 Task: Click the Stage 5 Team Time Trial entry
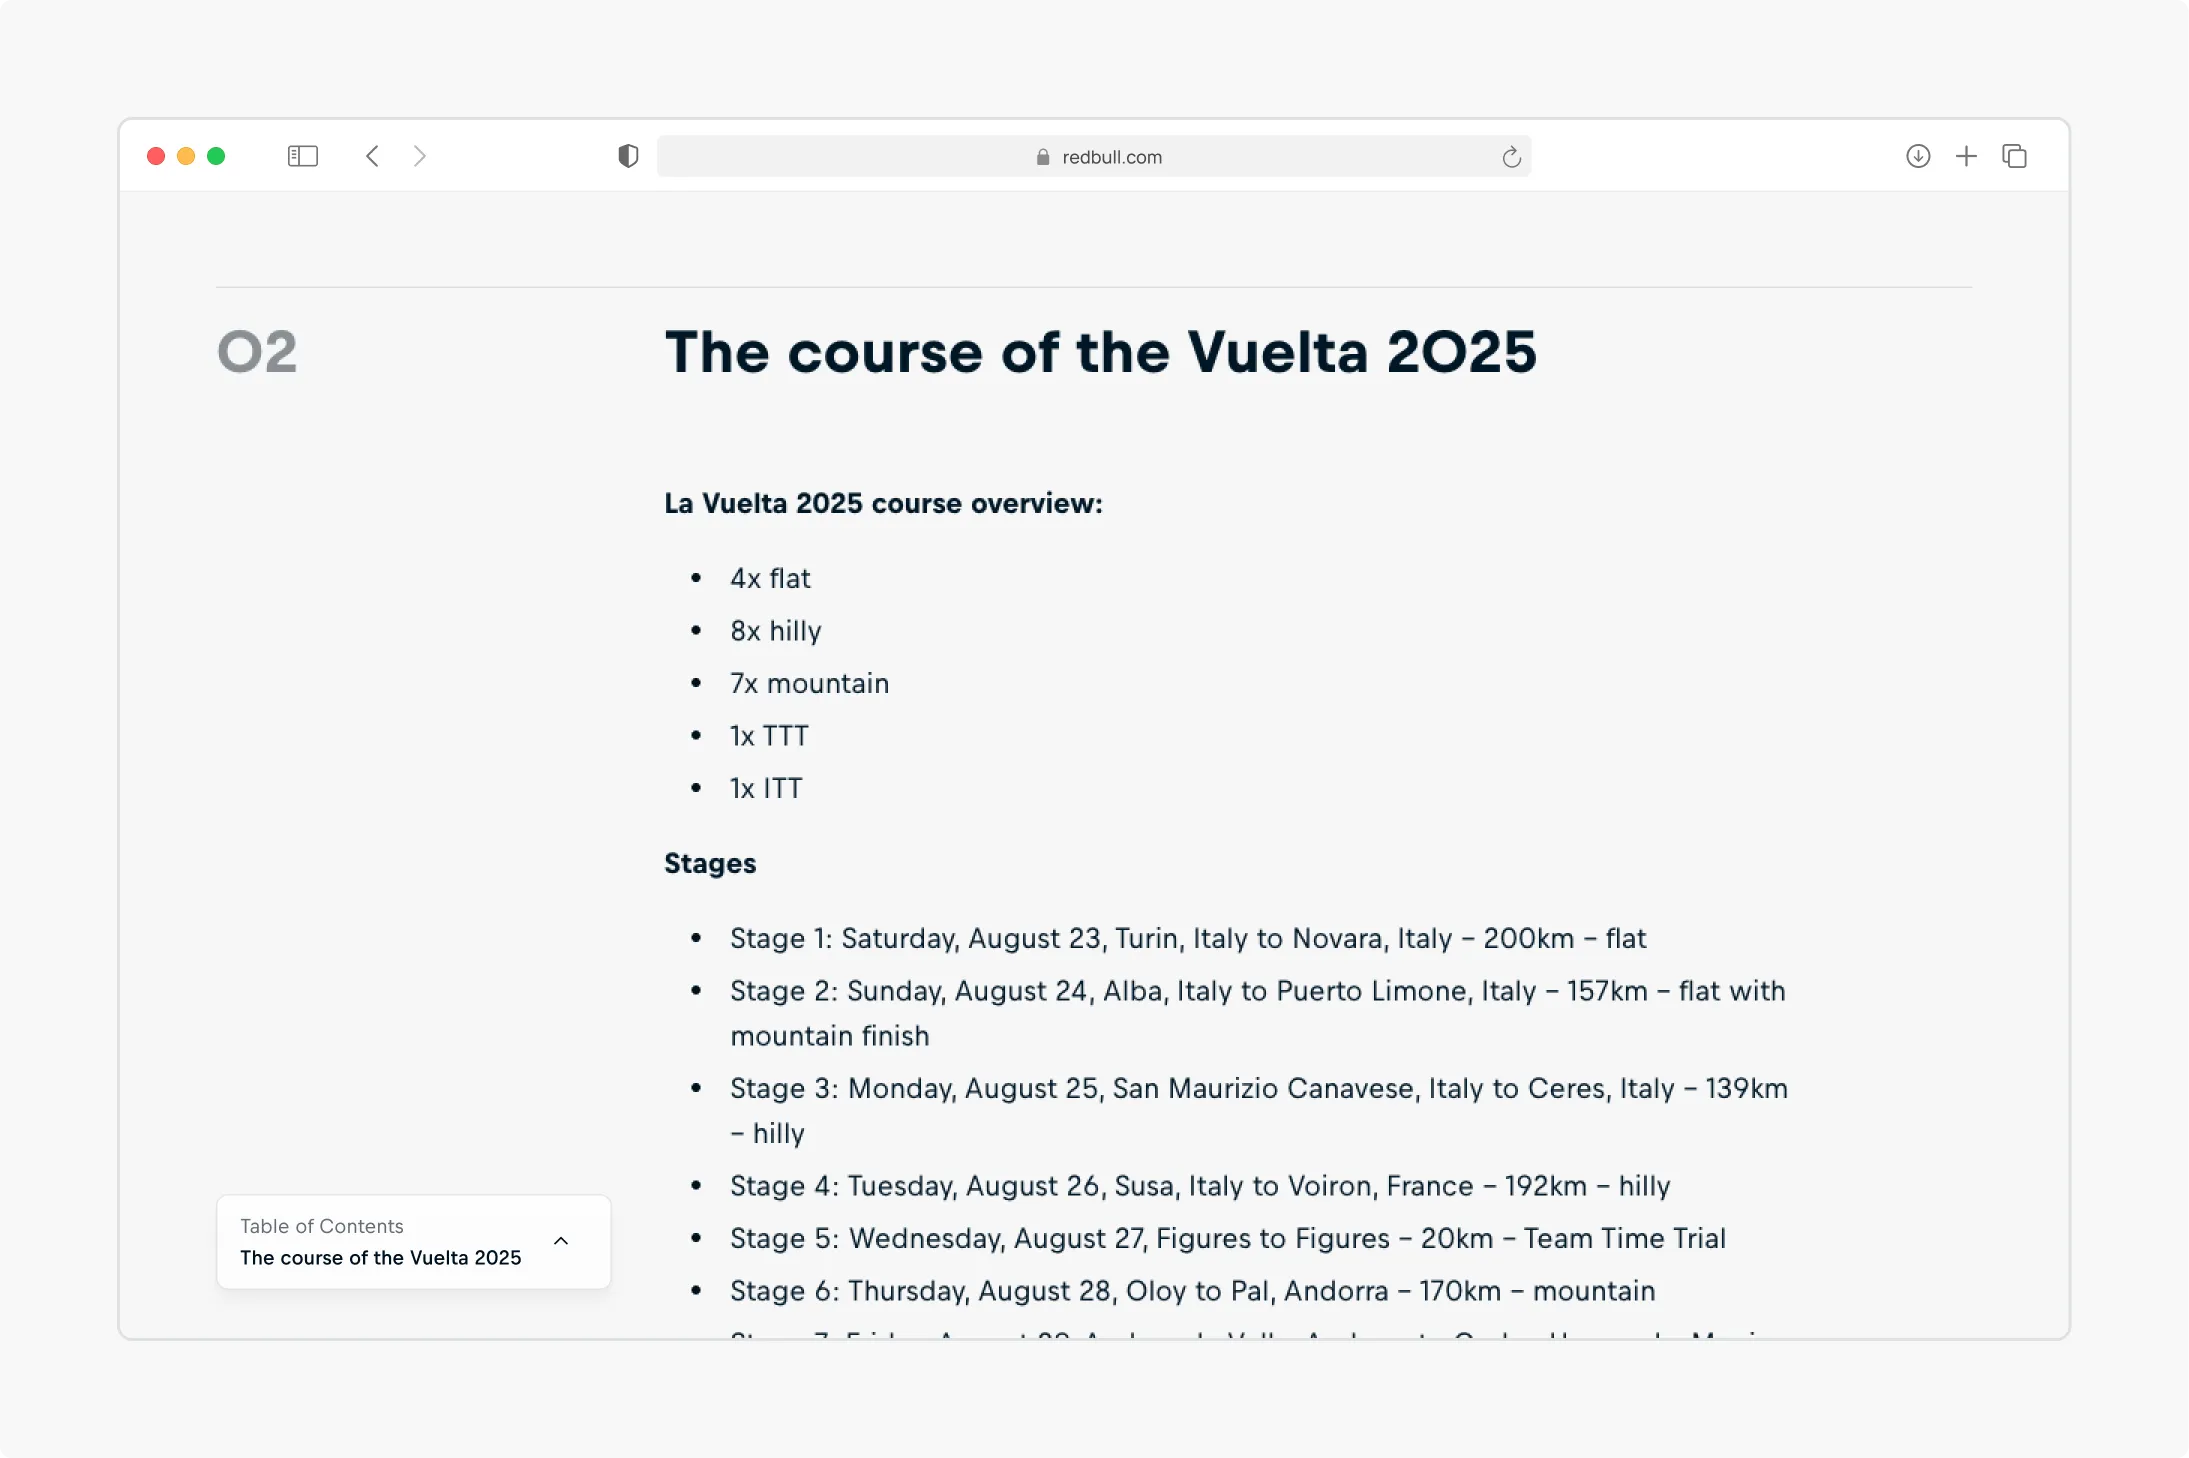[x=1228, y=1238]
